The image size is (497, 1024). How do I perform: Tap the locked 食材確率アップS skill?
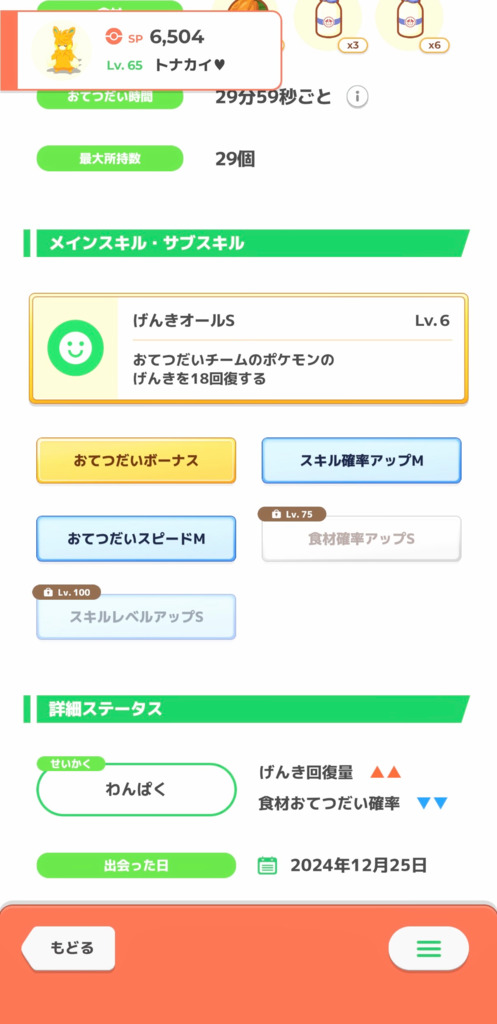362,539
